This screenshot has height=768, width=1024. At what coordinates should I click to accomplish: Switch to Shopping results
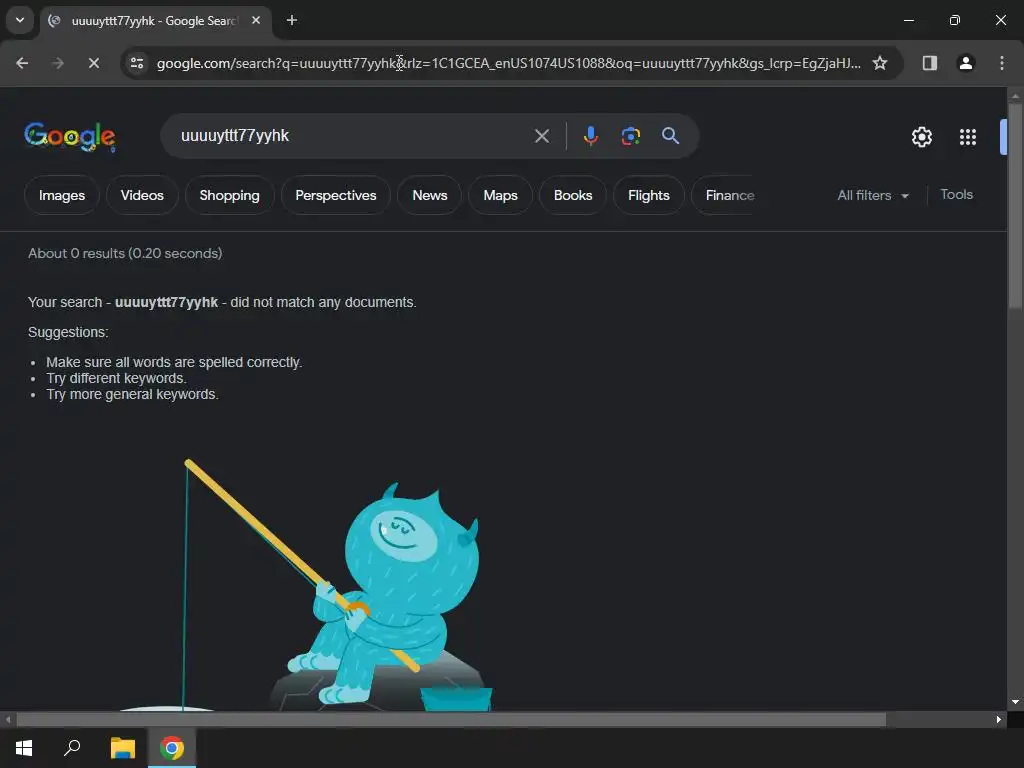tap(229, 195)
